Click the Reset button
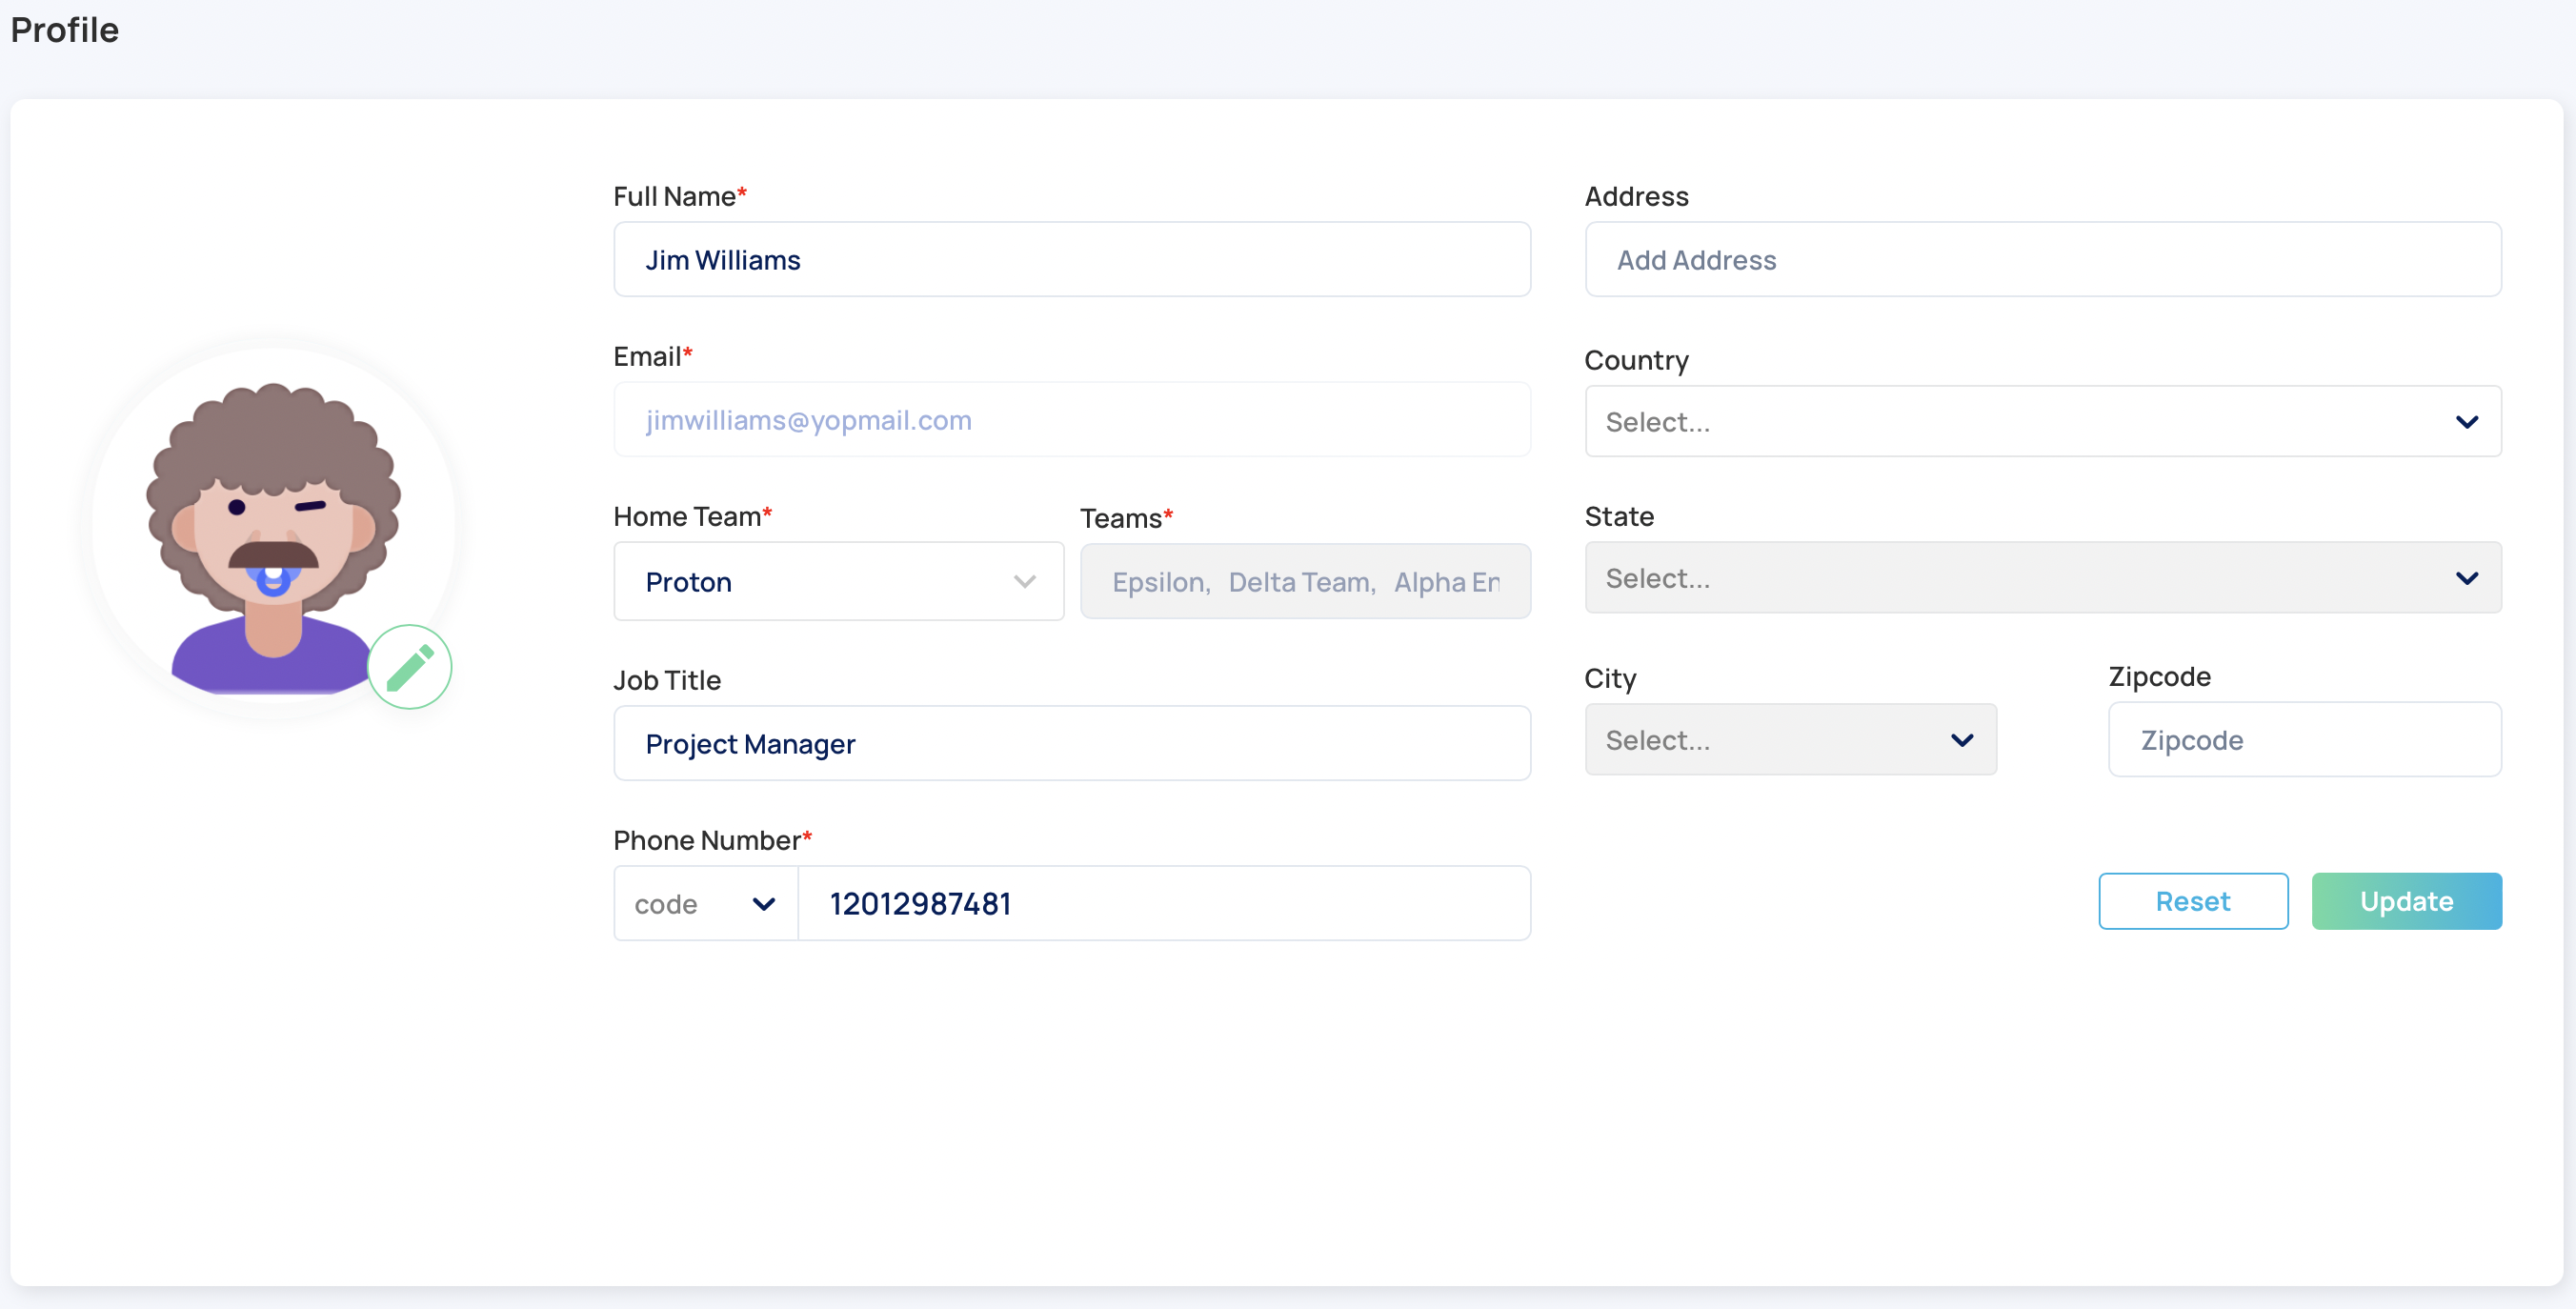 pyautogui.click(x=2193, y=900)
